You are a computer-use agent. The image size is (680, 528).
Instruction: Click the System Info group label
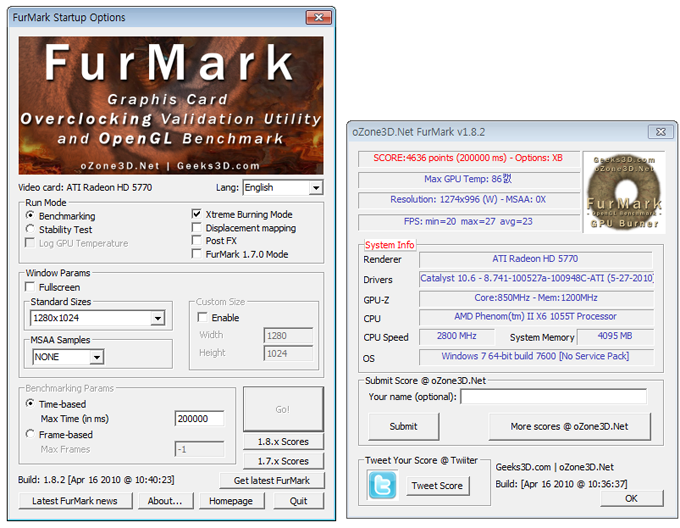[x=389, y=245]
